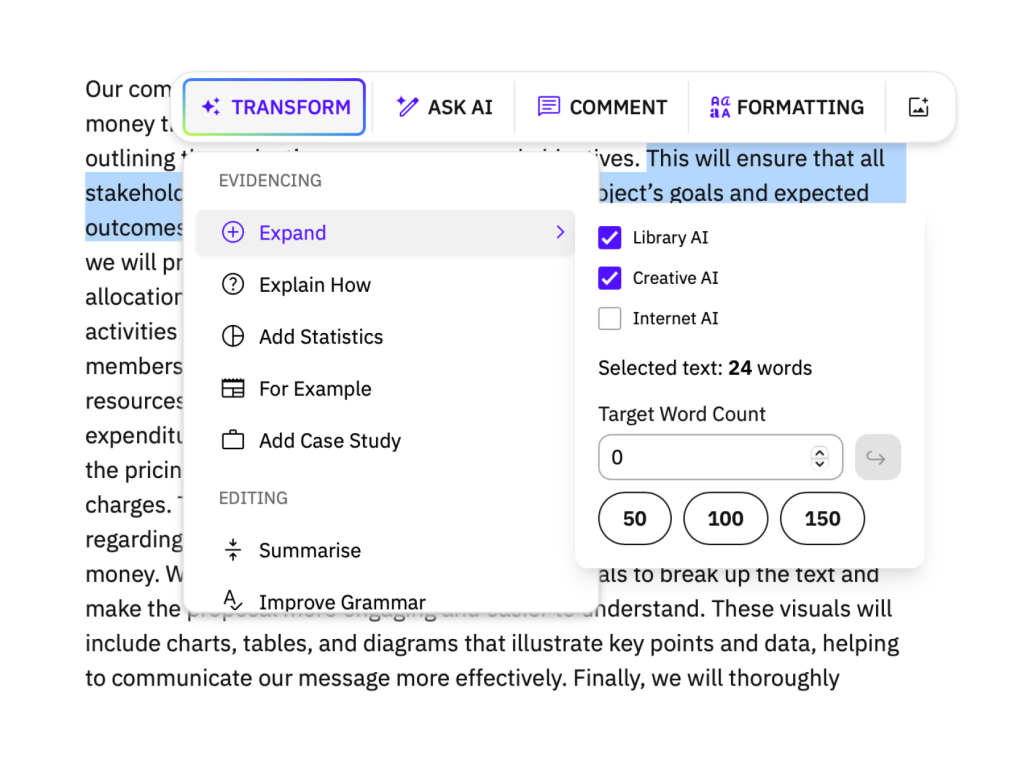Click the image insert icon in toolbar
Viewport: 1024px width, 768px height.
tap(918, 107)
